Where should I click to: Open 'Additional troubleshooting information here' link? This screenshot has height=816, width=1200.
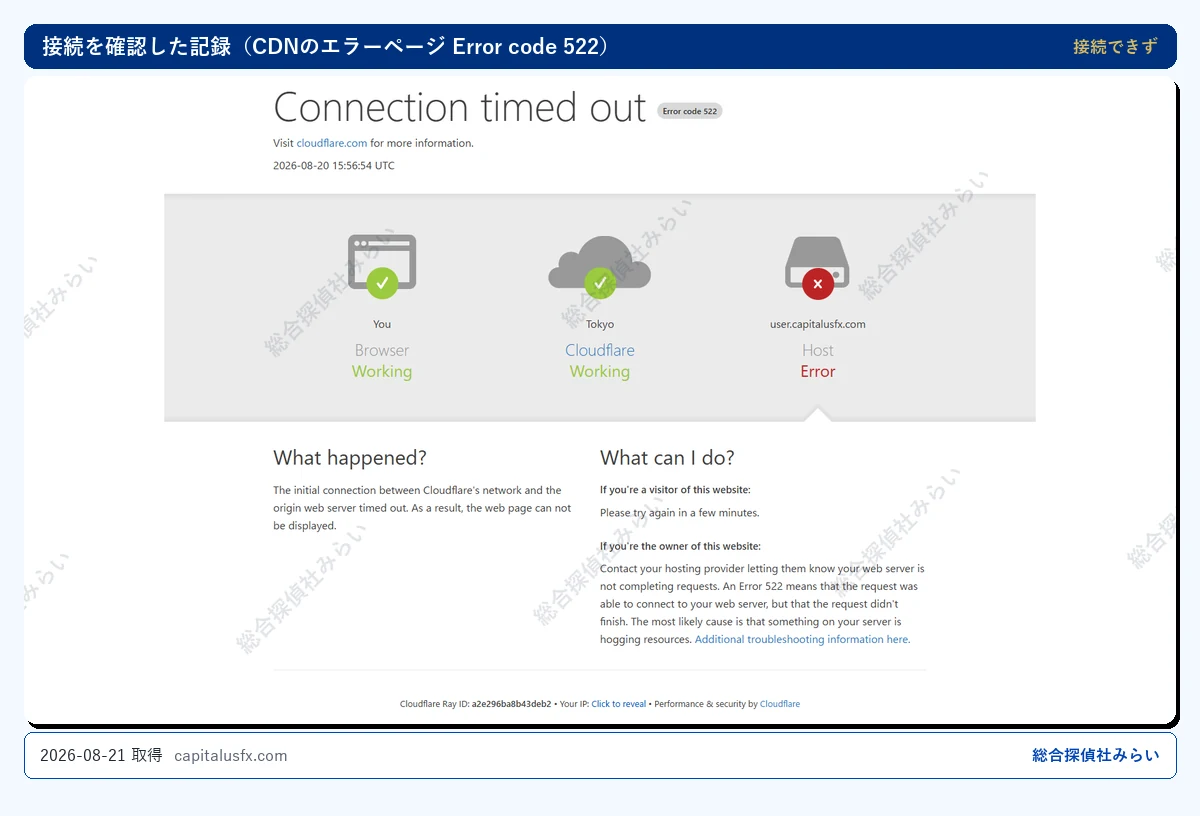pyautogui.click(x=802, y=639)
